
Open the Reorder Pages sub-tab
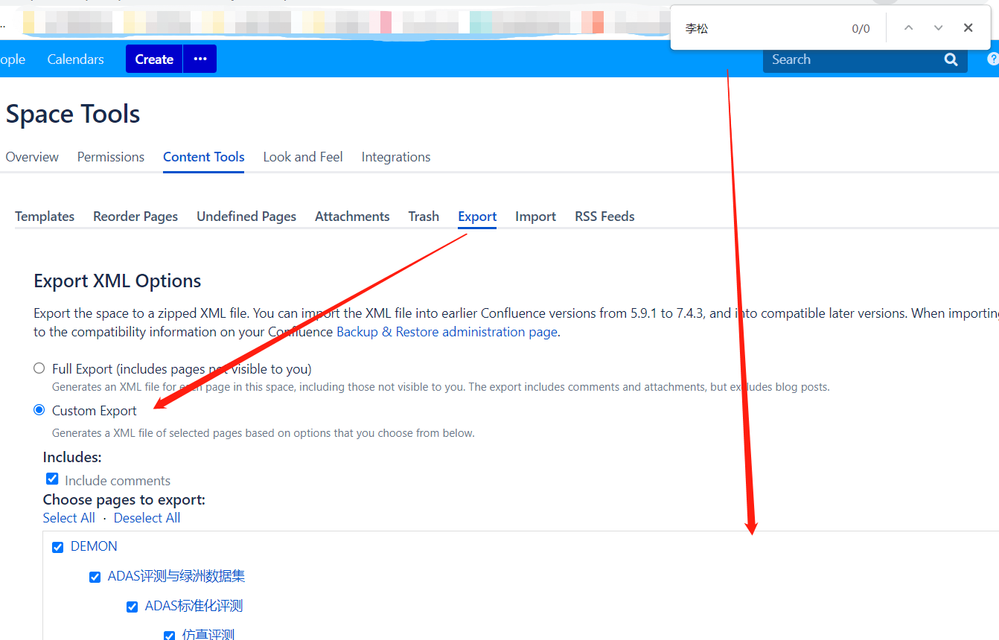pyautogui.click(x=135, y=217)
